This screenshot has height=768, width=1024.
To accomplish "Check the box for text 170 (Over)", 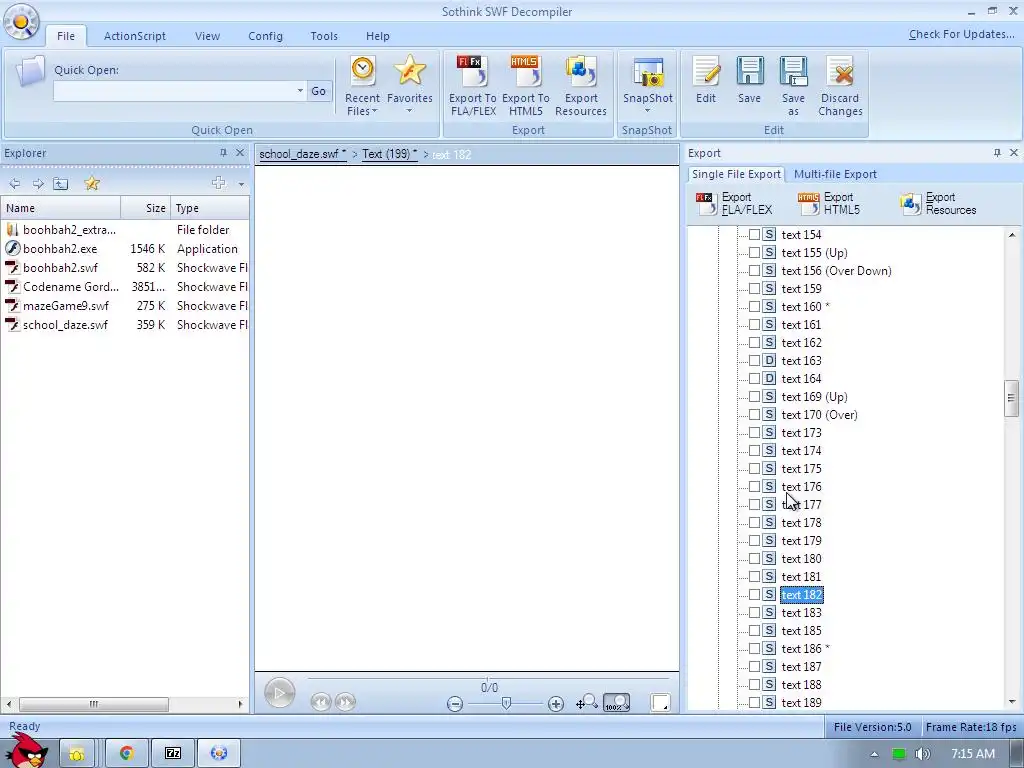I will (754, 415).
